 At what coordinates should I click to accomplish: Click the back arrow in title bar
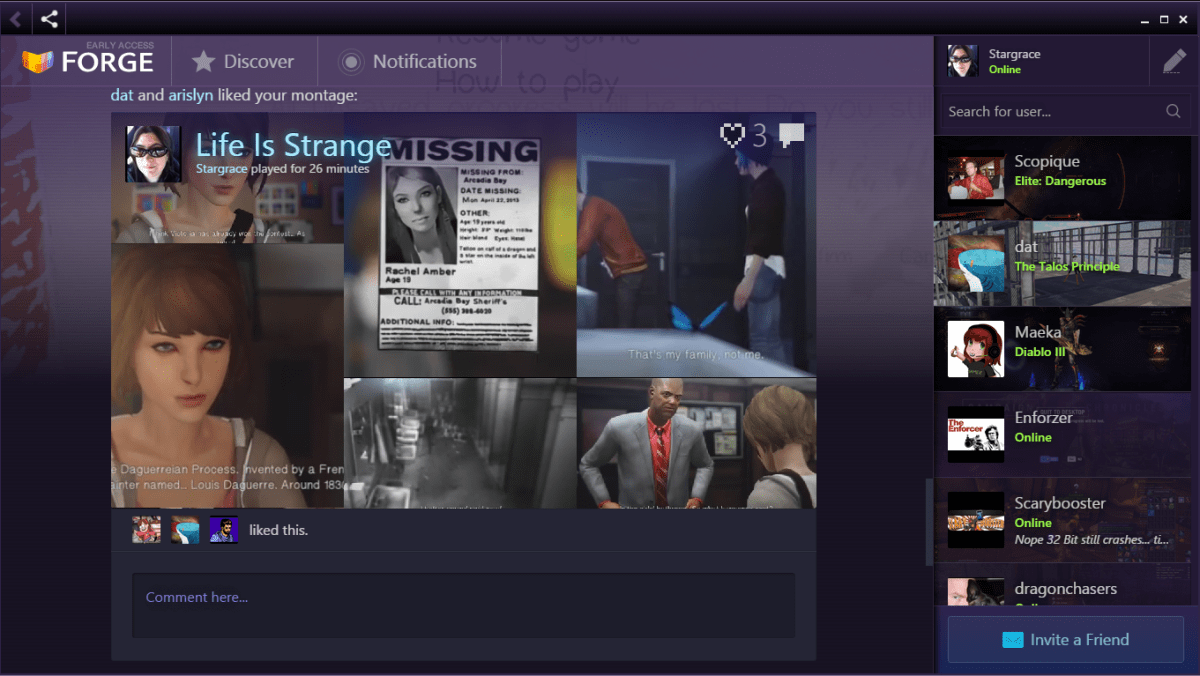(15, 18)
